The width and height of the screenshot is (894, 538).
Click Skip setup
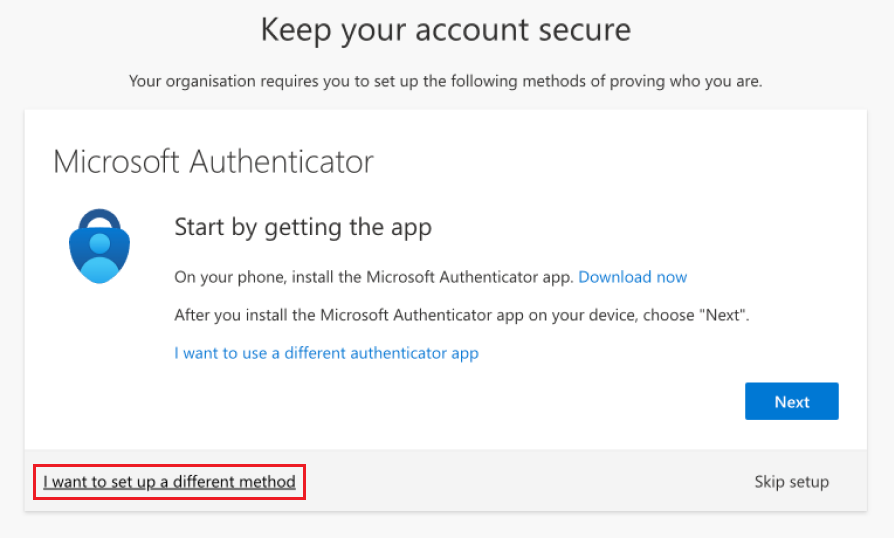[x=791, y=482]
